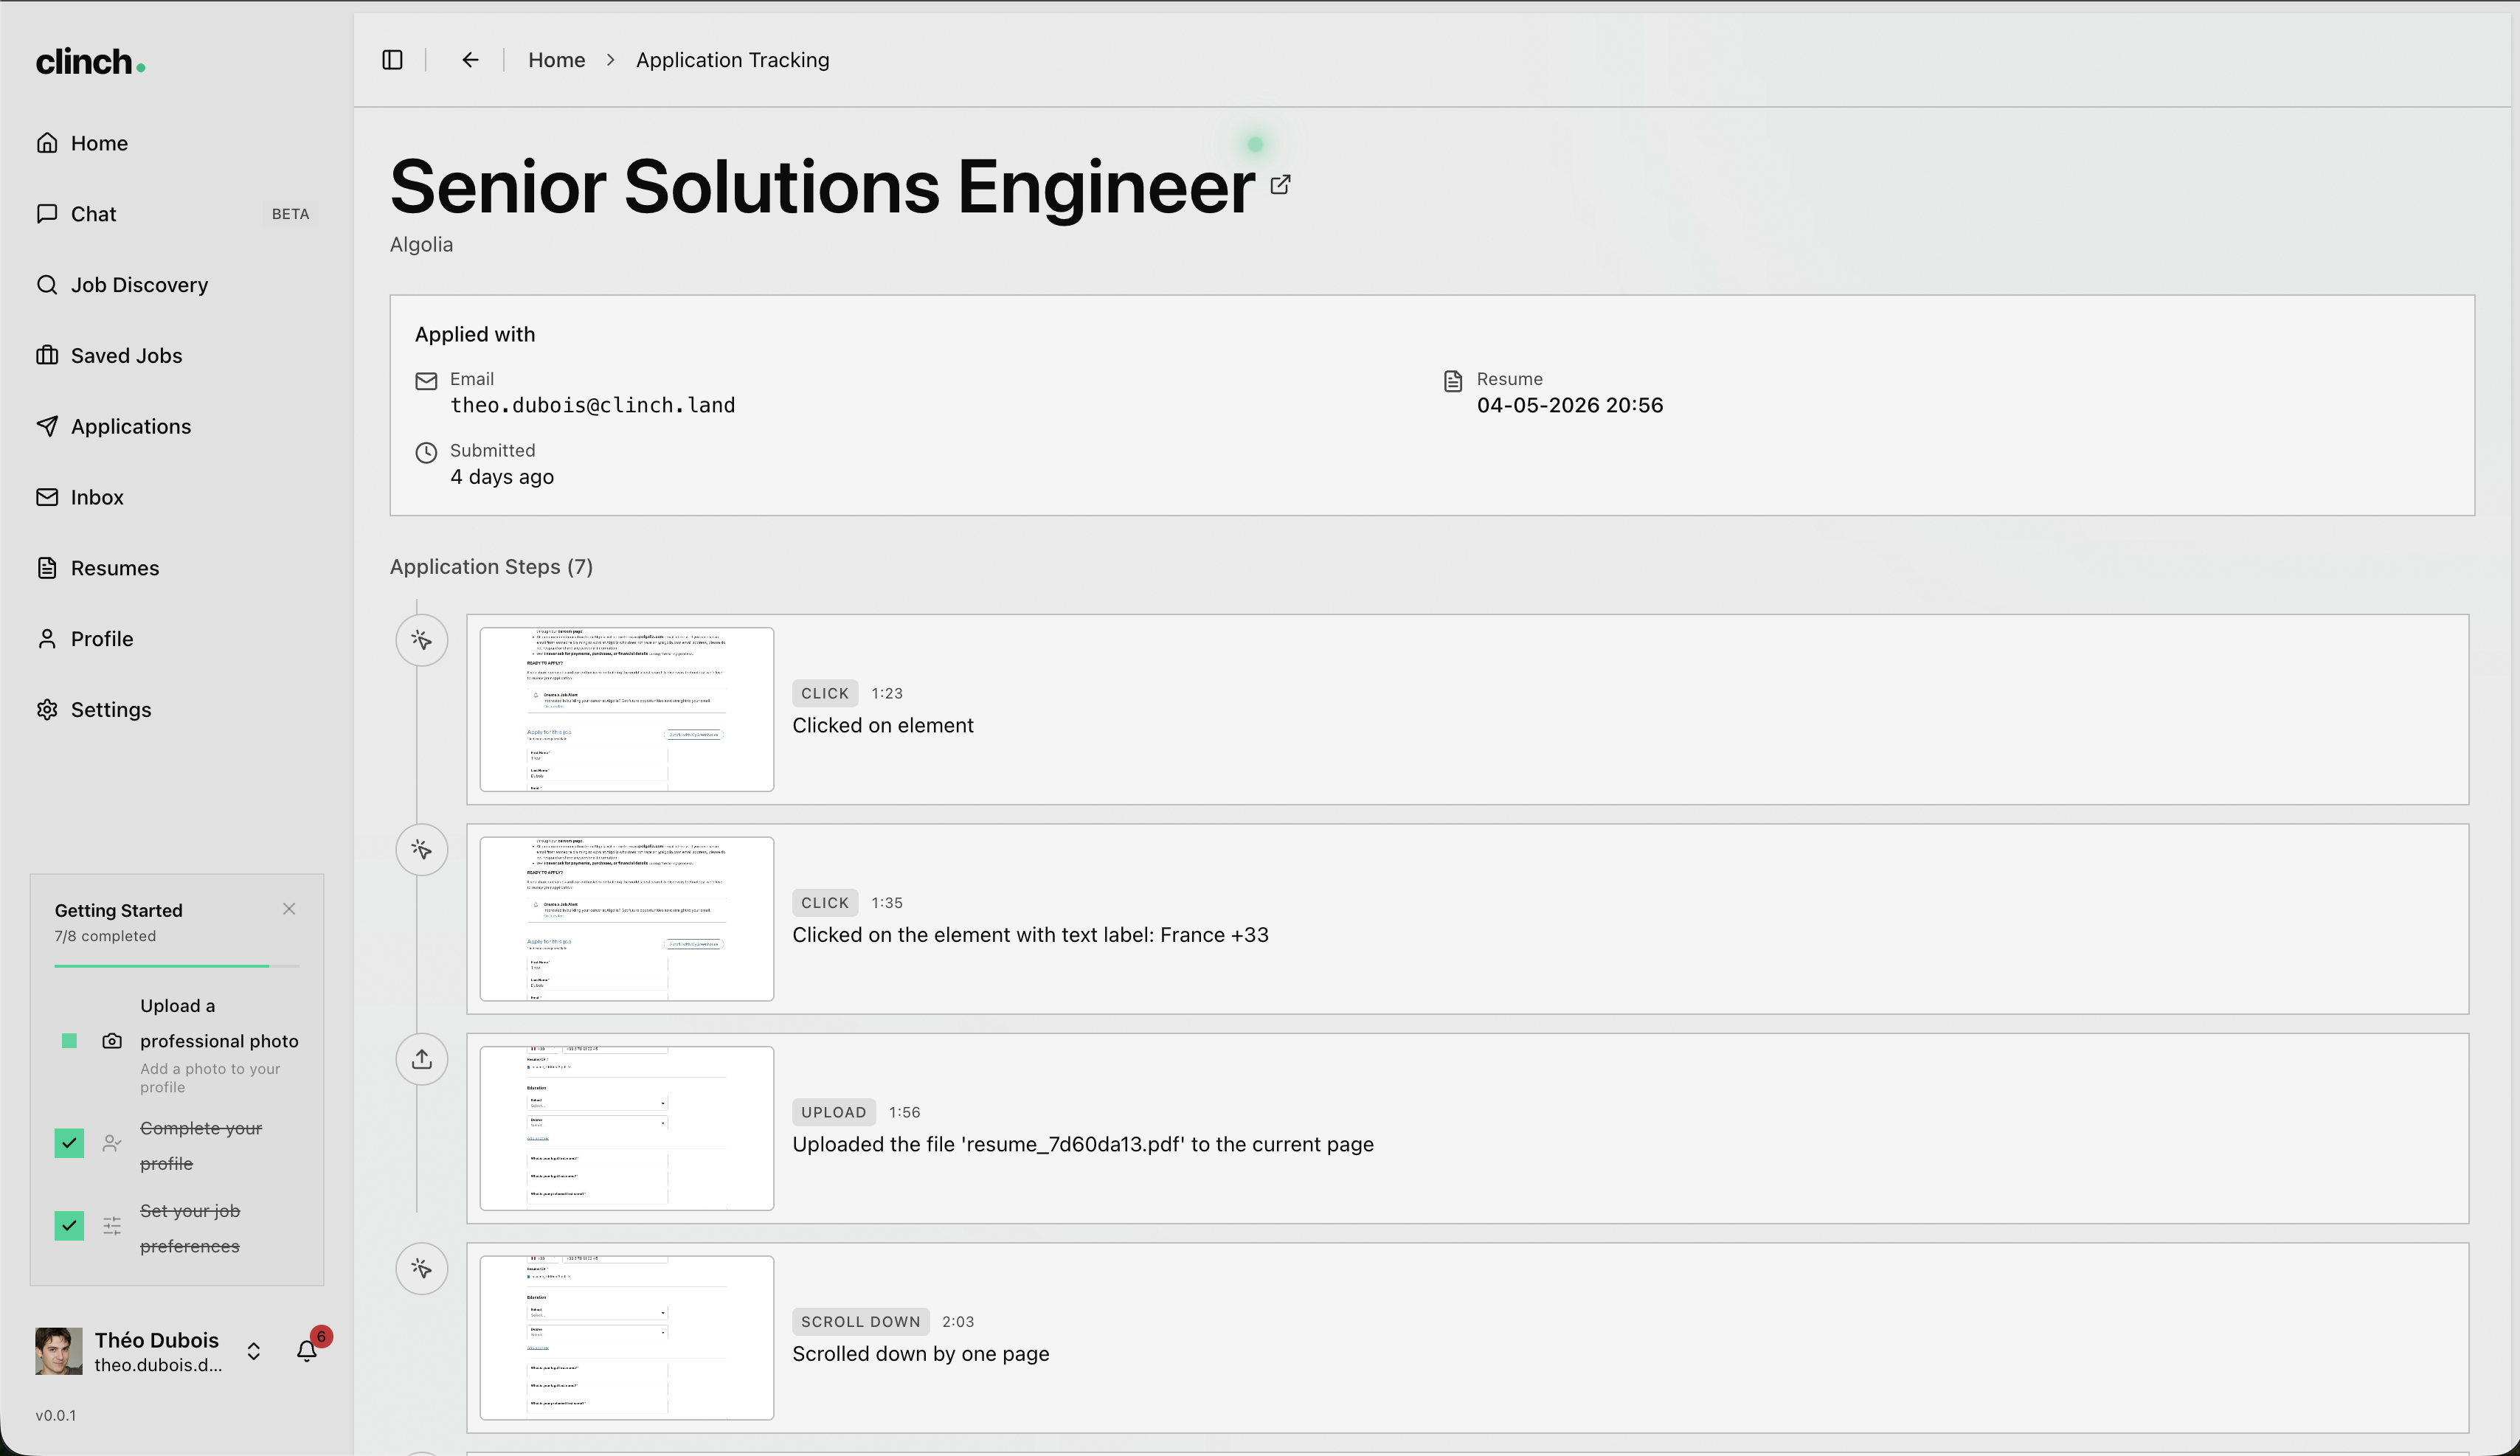
Task: Click the SCROLL DOWN tag label
Action: coord(861,1322)
